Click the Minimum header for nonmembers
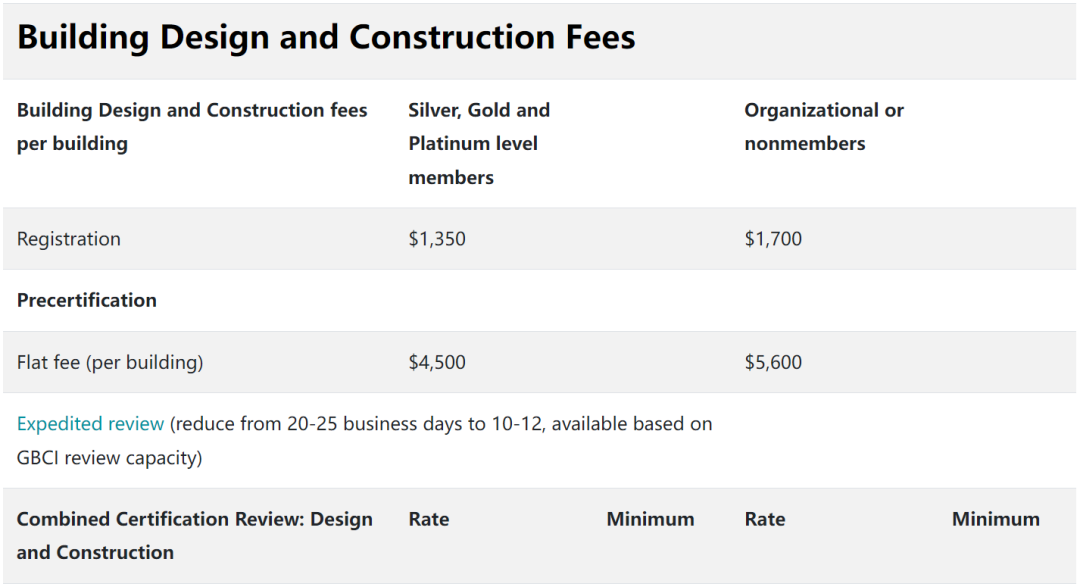Viewport: 1080px width, 587px height. (x=995, y=519)
